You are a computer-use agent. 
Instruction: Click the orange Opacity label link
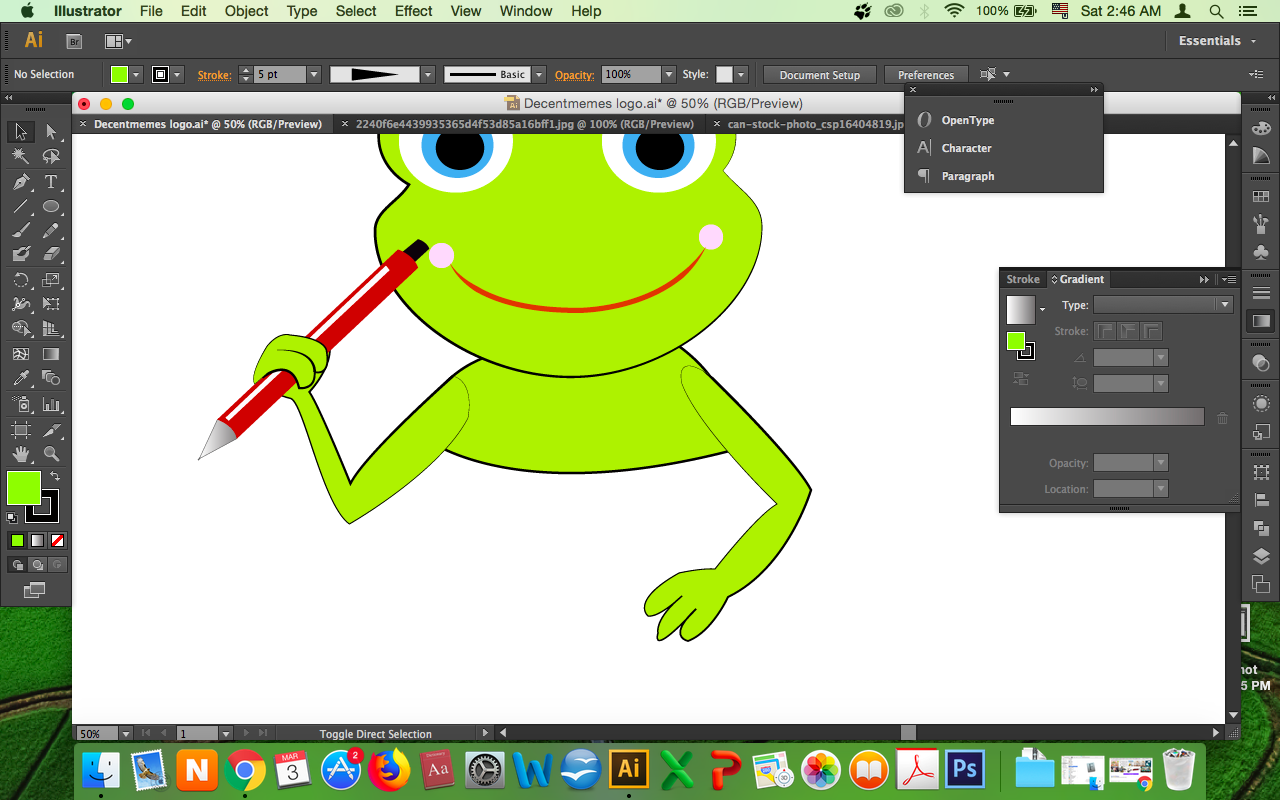click(574, 75)
